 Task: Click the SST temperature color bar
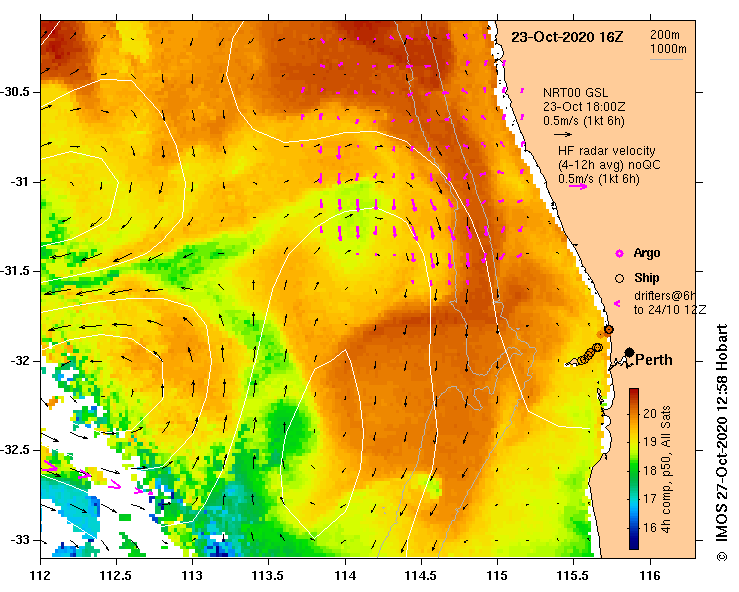coord(634,469)
